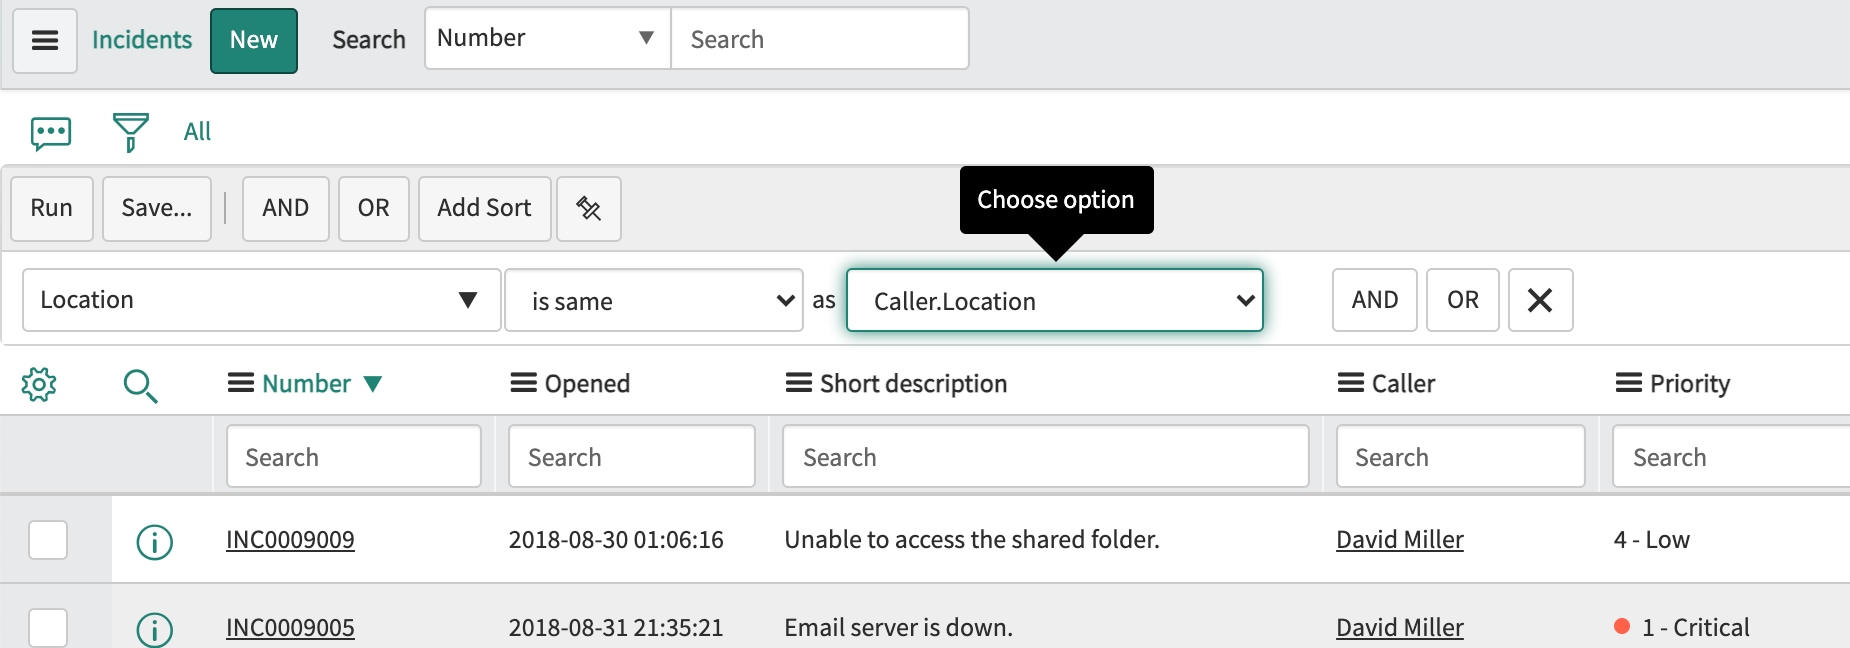
Task: Toggle the filter funnel icon
Action: pyautogui.click(x=131, y=132)
